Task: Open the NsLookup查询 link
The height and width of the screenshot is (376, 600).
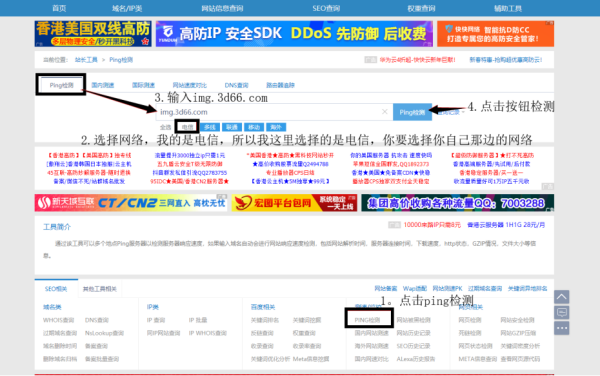Action: click(x=104, y=333)
